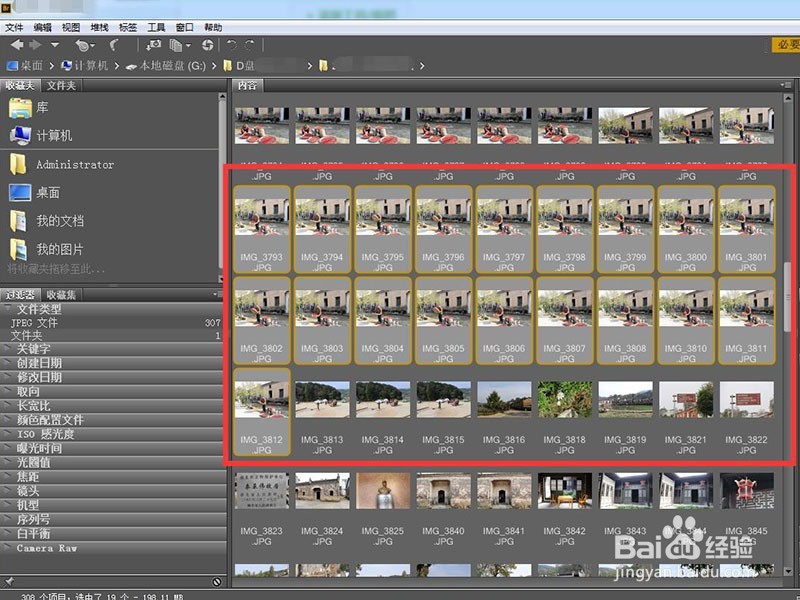The image size is (800, 600).
Task: Go forward using the forward arrow
Action: (x=35, y=45)
